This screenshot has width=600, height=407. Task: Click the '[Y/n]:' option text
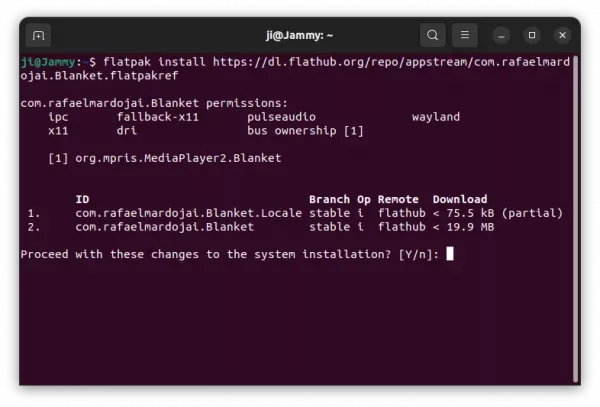click(419, 254)
